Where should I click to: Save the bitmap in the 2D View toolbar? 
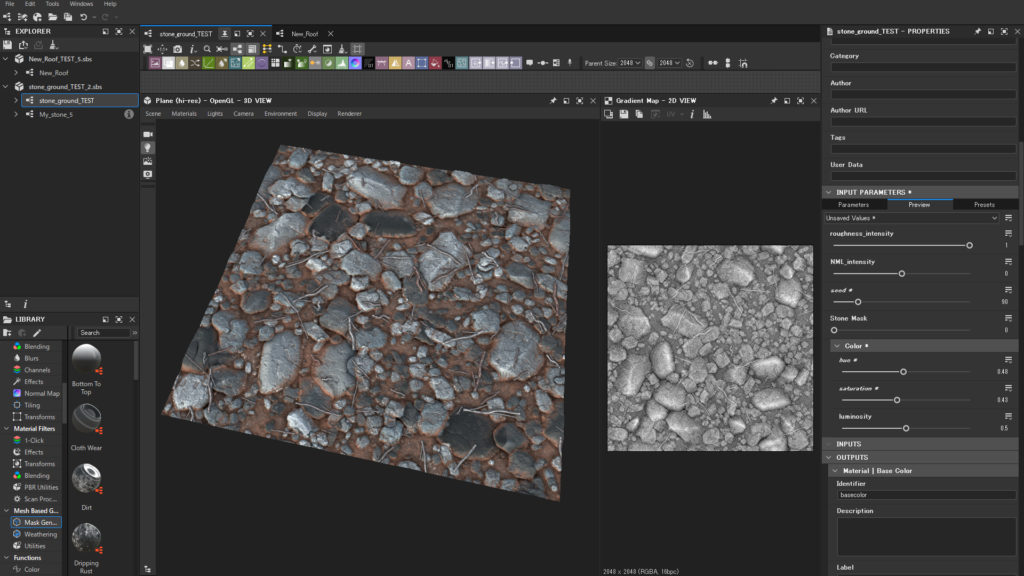coord(622,114)
